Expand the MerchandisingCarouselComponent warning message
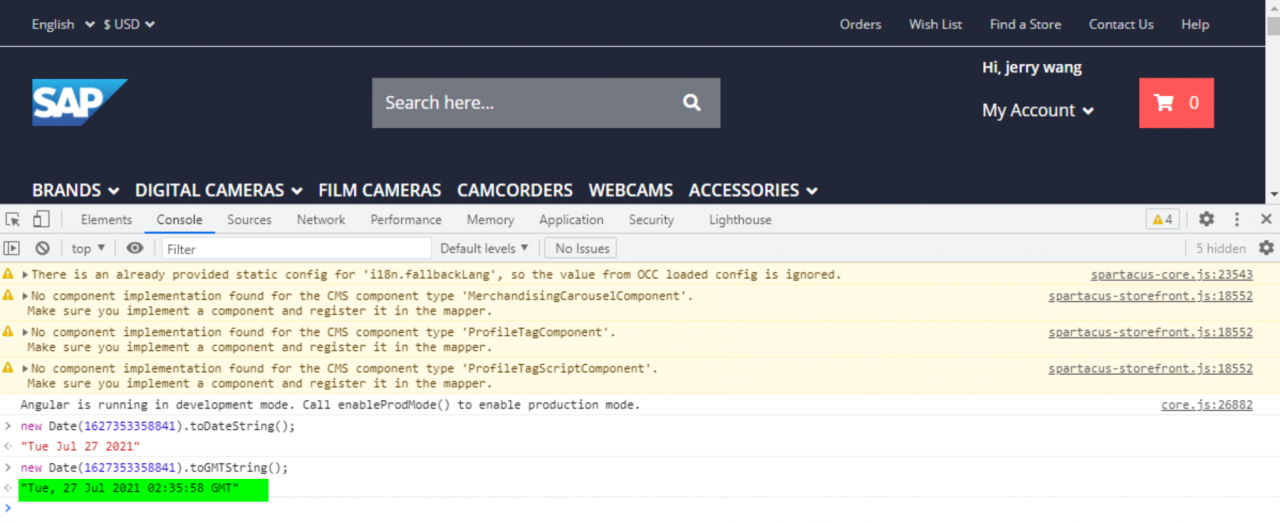Viewport: 1280px width, 523px height. (x=25, y=296)
